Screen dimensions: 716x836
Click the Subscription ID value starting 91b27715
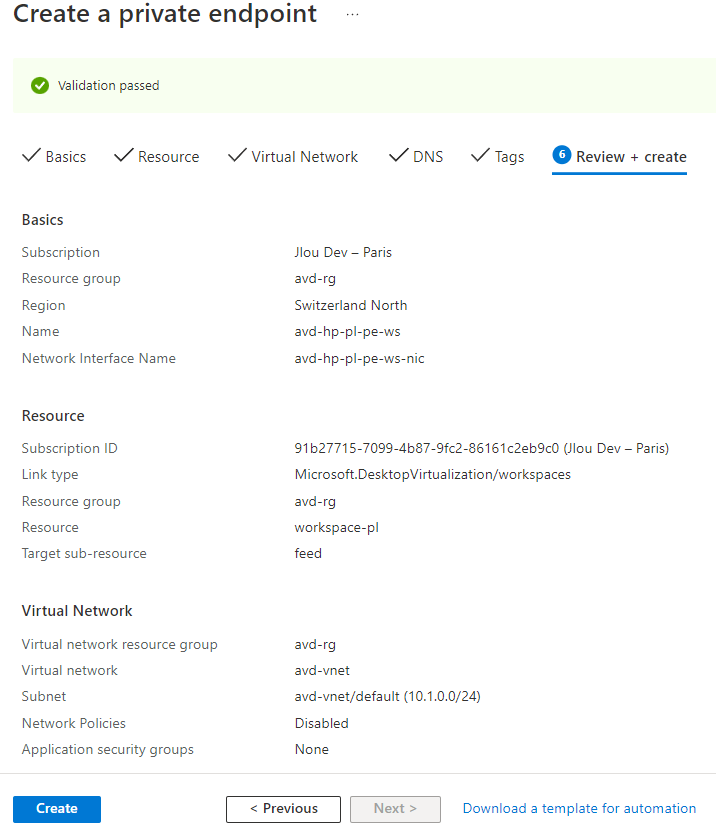(481, 448)
